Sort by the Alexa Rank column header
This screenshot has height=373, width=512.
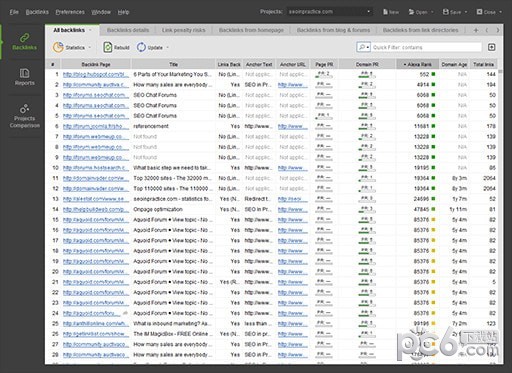tap(417, 64)
